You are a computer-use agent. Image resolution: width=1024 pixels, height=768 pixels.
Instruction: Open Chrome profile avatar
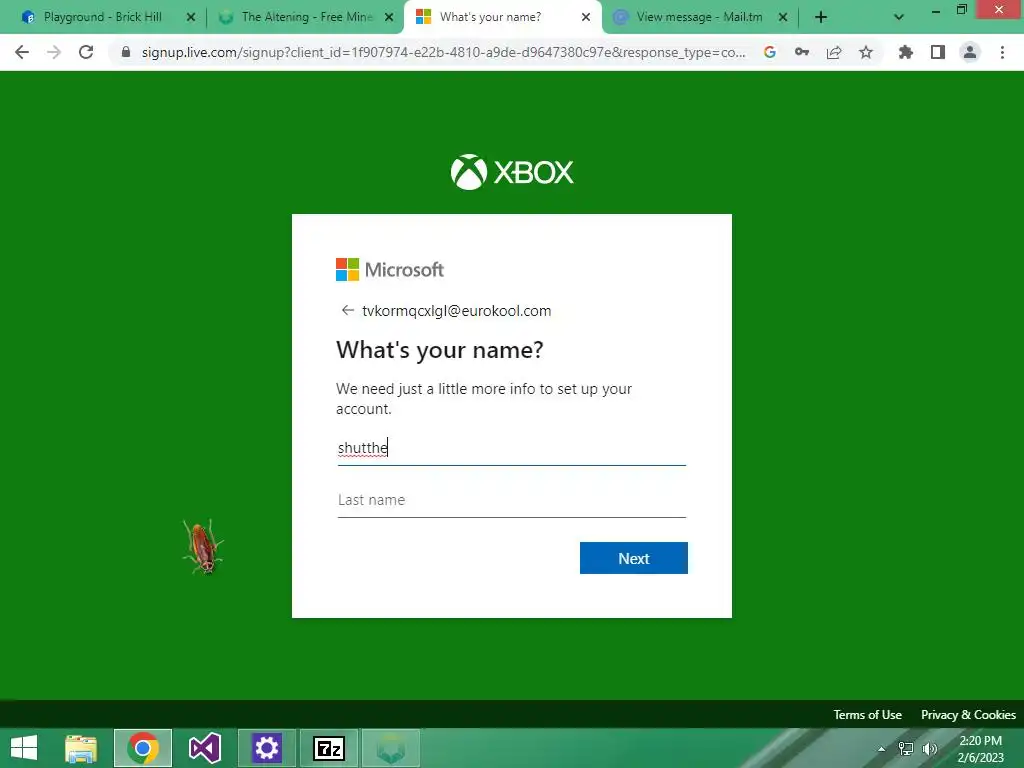(970, 52)
